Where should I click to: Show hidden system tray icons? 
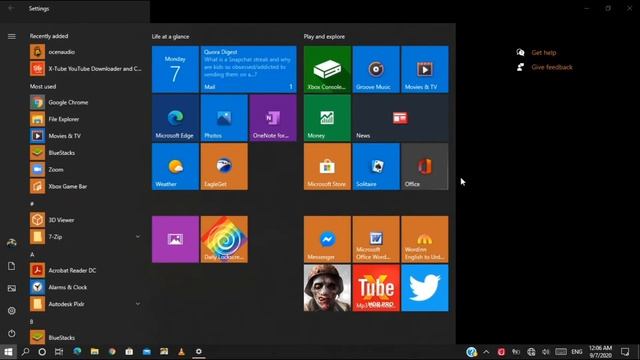(486, 351)
